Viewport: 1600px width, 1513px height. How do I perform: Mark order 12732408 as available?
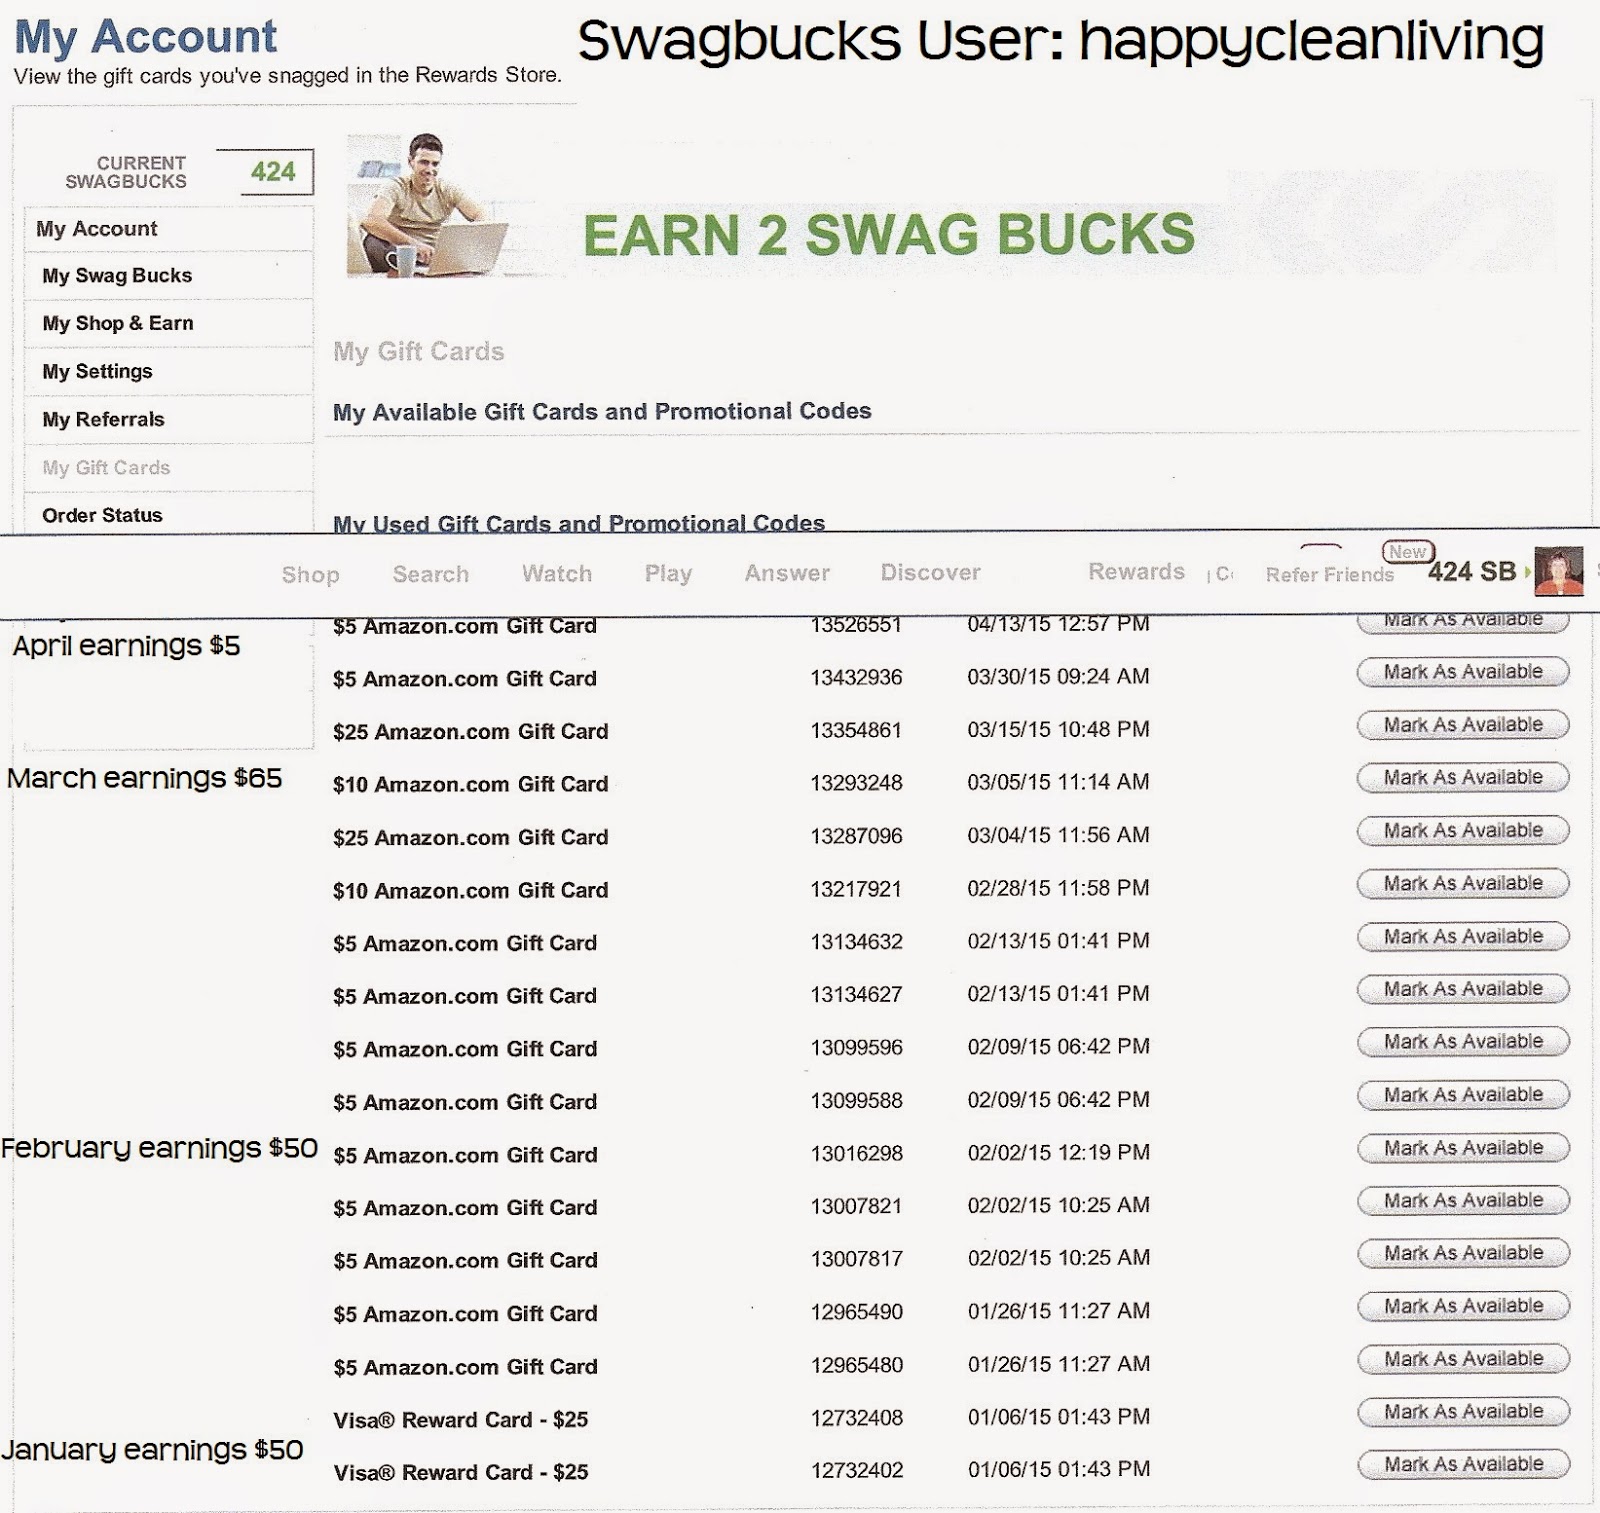[x=1463, y=1412]
